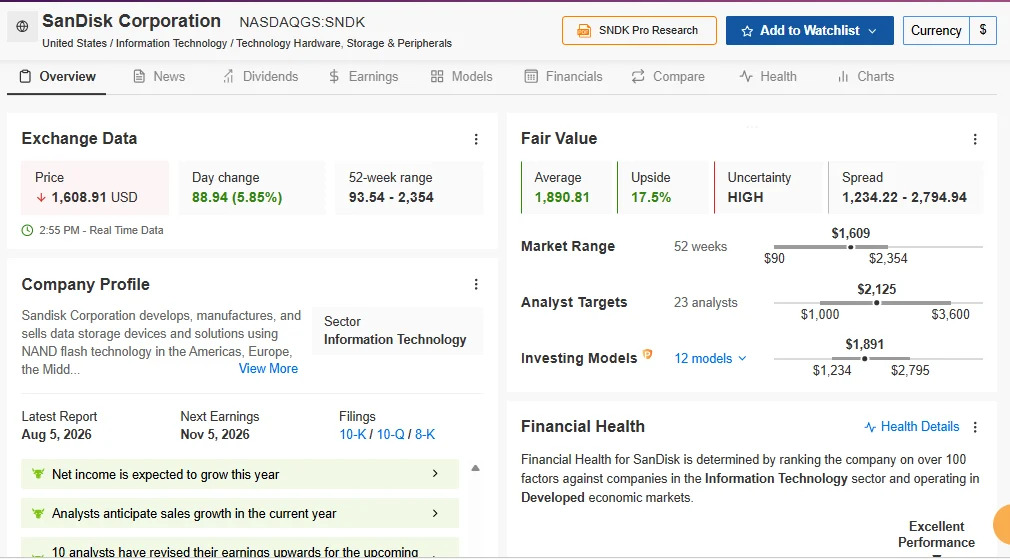
Task: Click '23 analysts' text
Action: click(705, 302)
